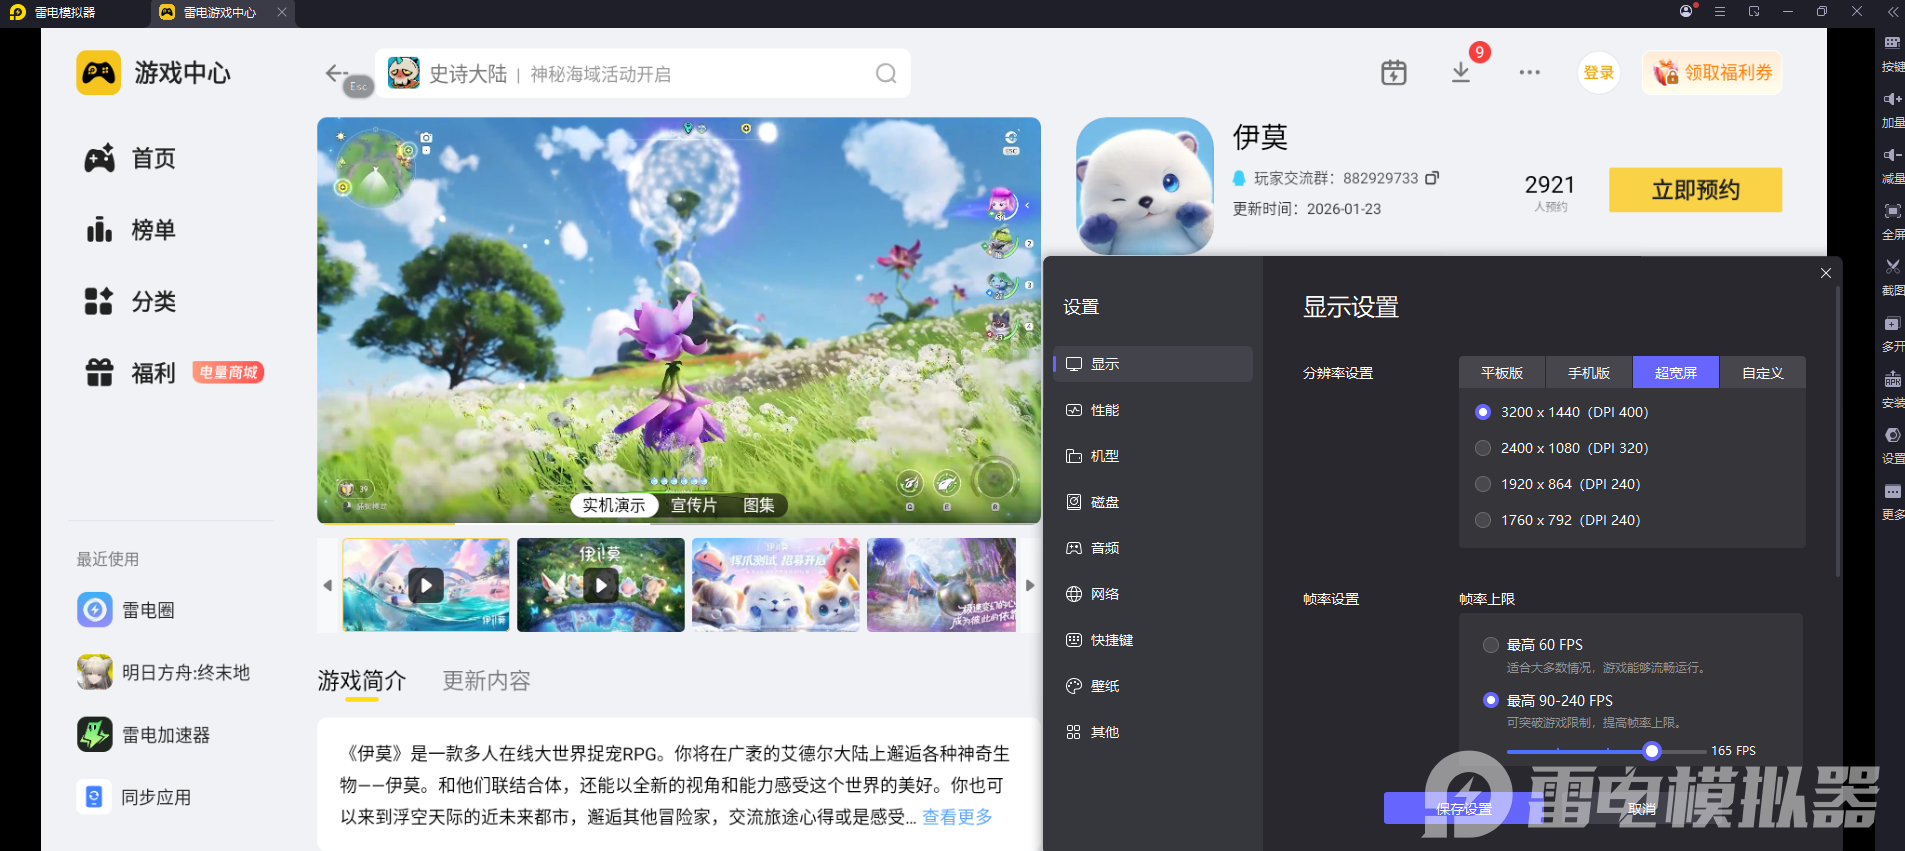This screenshot has width=1905, height=851.
Task: Open the hamburger menu in title bar
Action: click(x=1720, y=11)
